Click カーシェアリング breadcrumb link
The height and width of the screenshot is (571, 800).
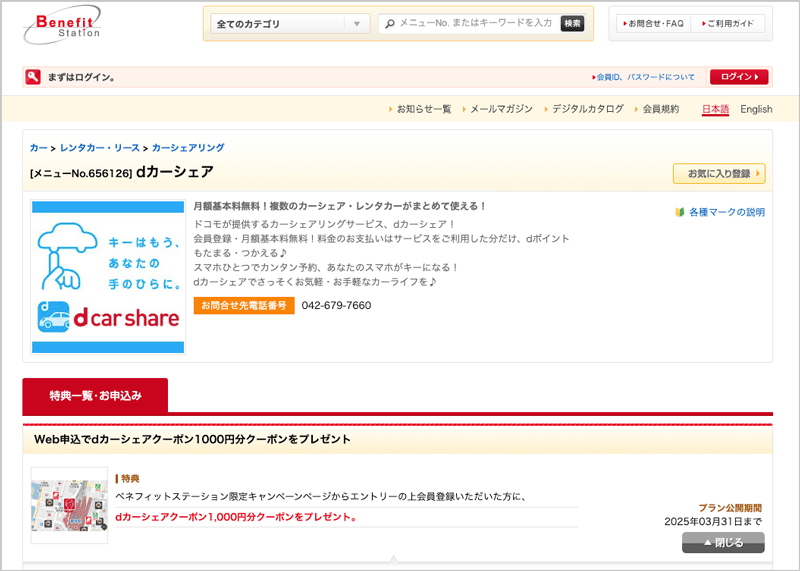click(x=188, y=148)
